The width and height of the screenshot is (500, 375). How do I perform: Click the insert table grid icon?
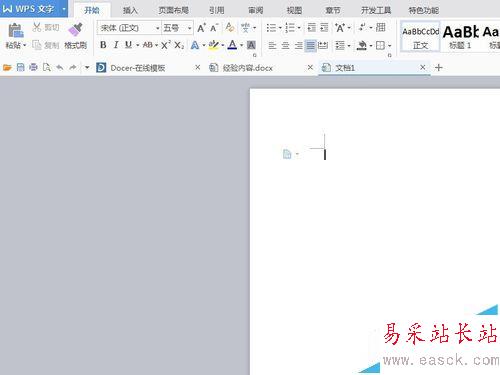click(380, 27)
